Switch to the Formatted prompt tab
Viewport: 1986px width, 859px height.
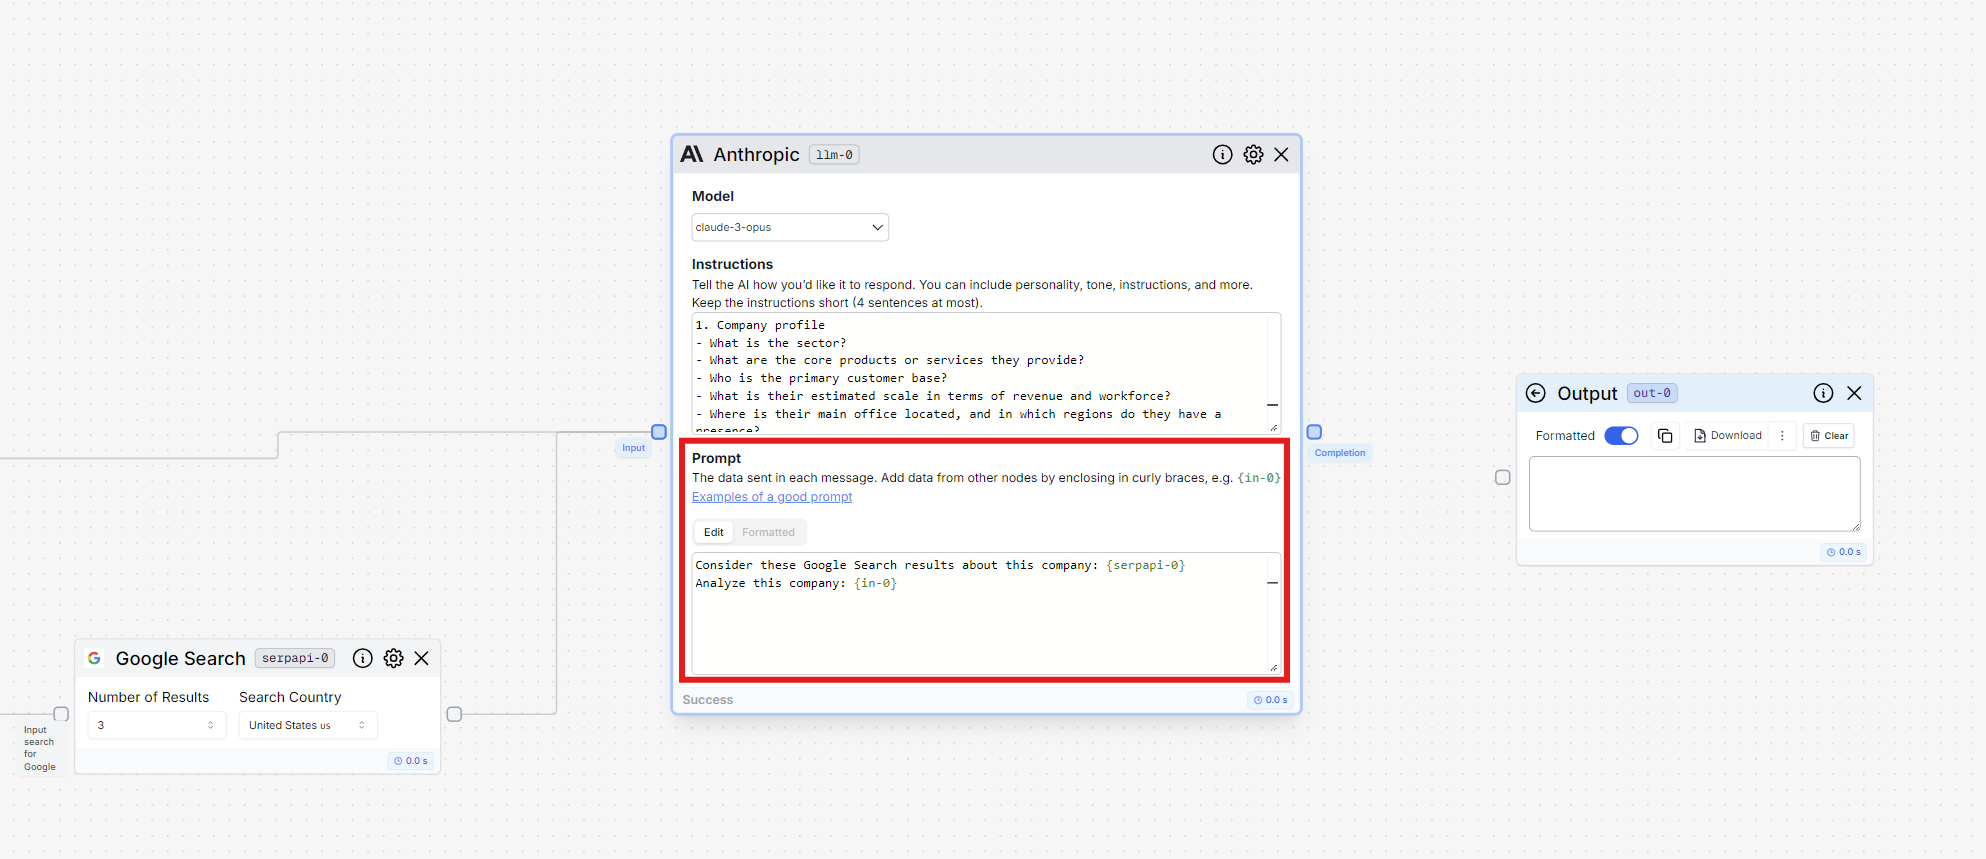[768, 532]
